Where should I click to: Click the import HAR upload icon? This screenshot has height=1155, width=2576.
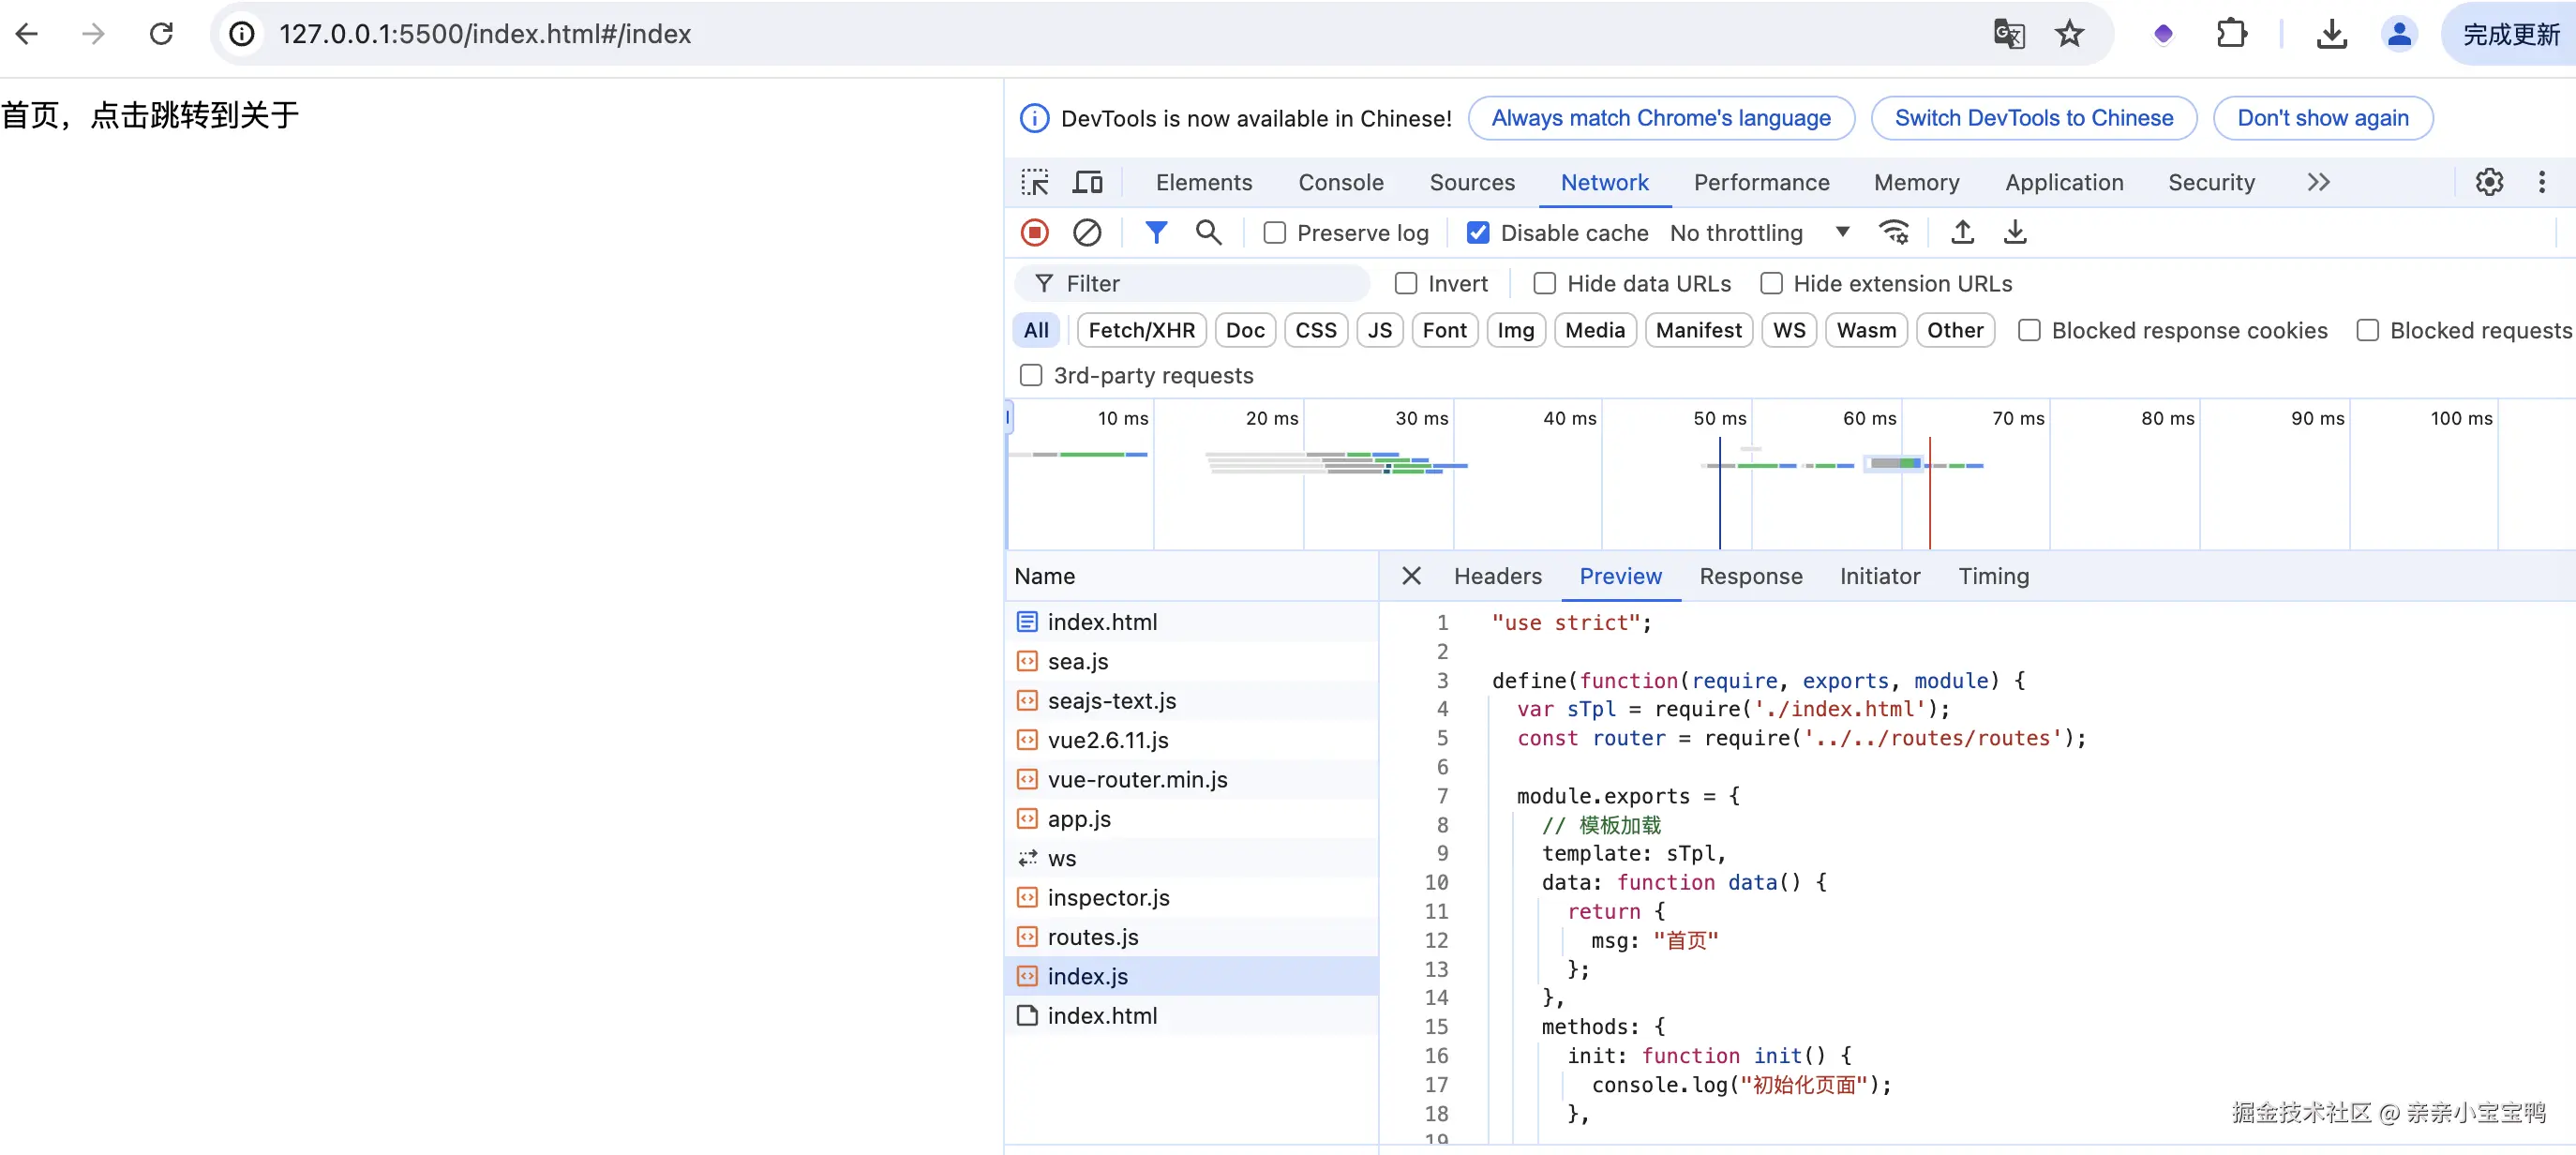pyautogui.click(x=1962, y=233)
